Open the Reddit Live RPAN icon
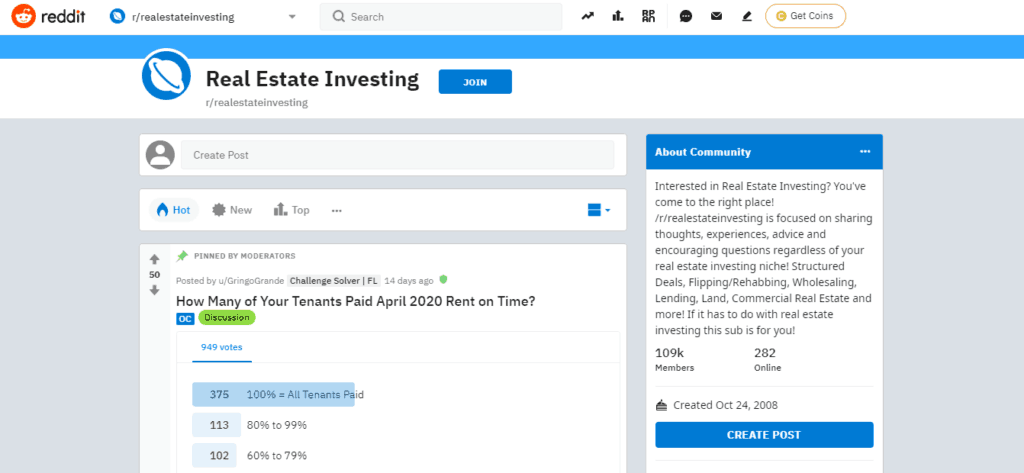This screenshot has width=1024, height=473. pos(648,16)
